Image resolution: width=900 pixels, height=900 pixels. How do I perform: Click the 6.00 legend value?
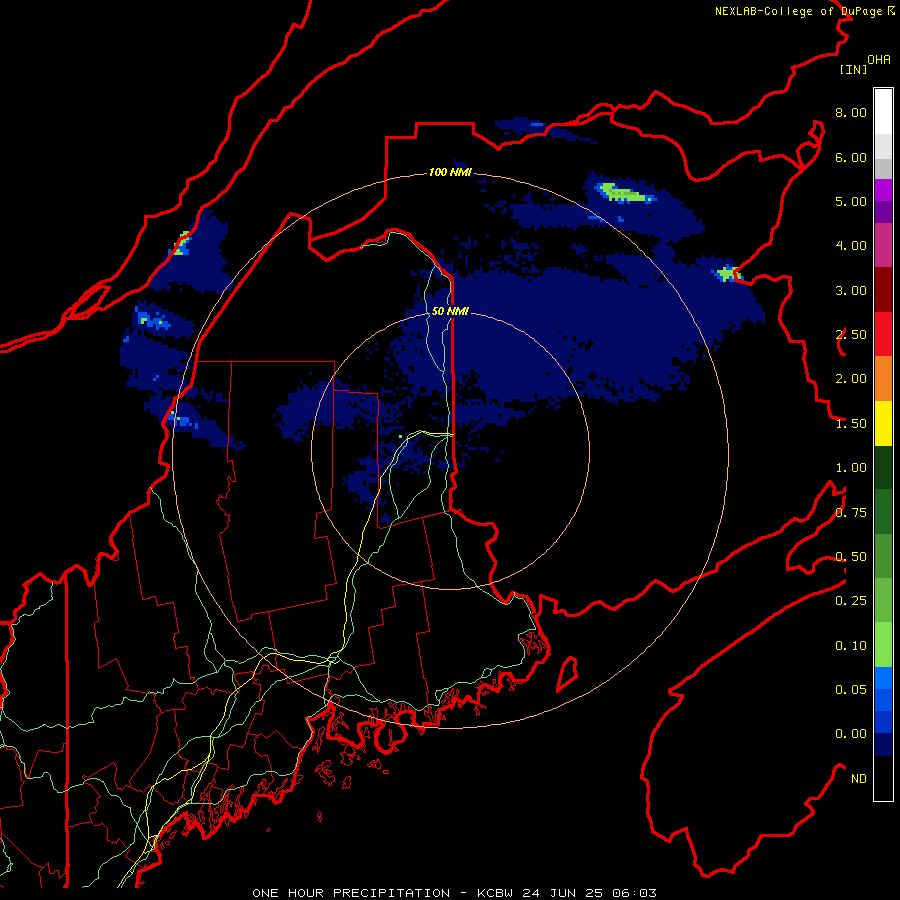pyautogui.click(x=851, y=157)
